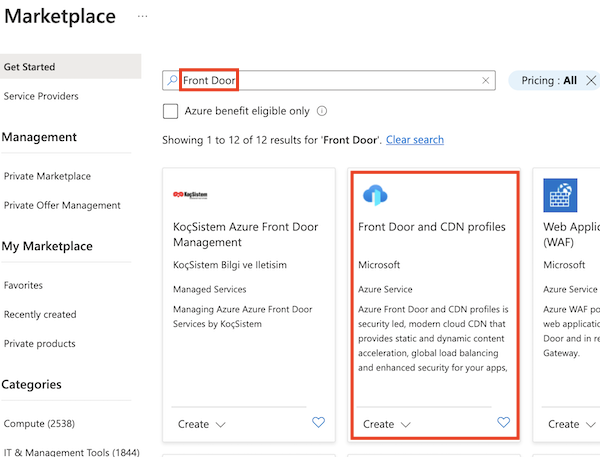Click KoçSistem Bilgi ve Iletisim publisher
The height and width of the screenshot is (457, 600).
[230, 265]
